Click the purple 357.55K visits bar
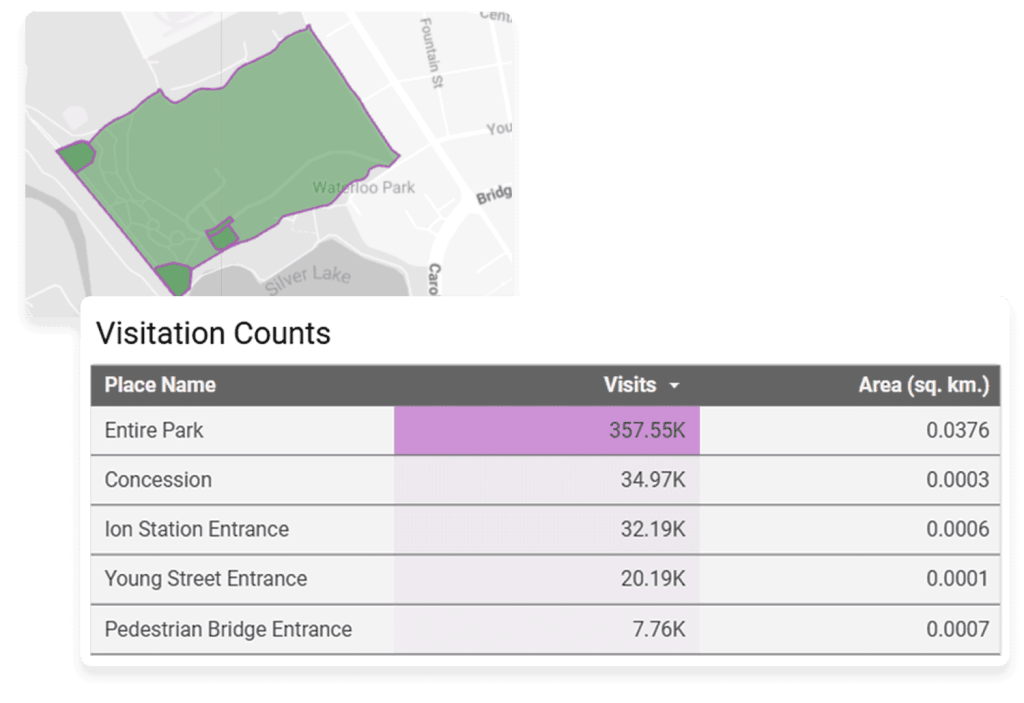This screenshot has height=703, width=1024. coord(547,431)
